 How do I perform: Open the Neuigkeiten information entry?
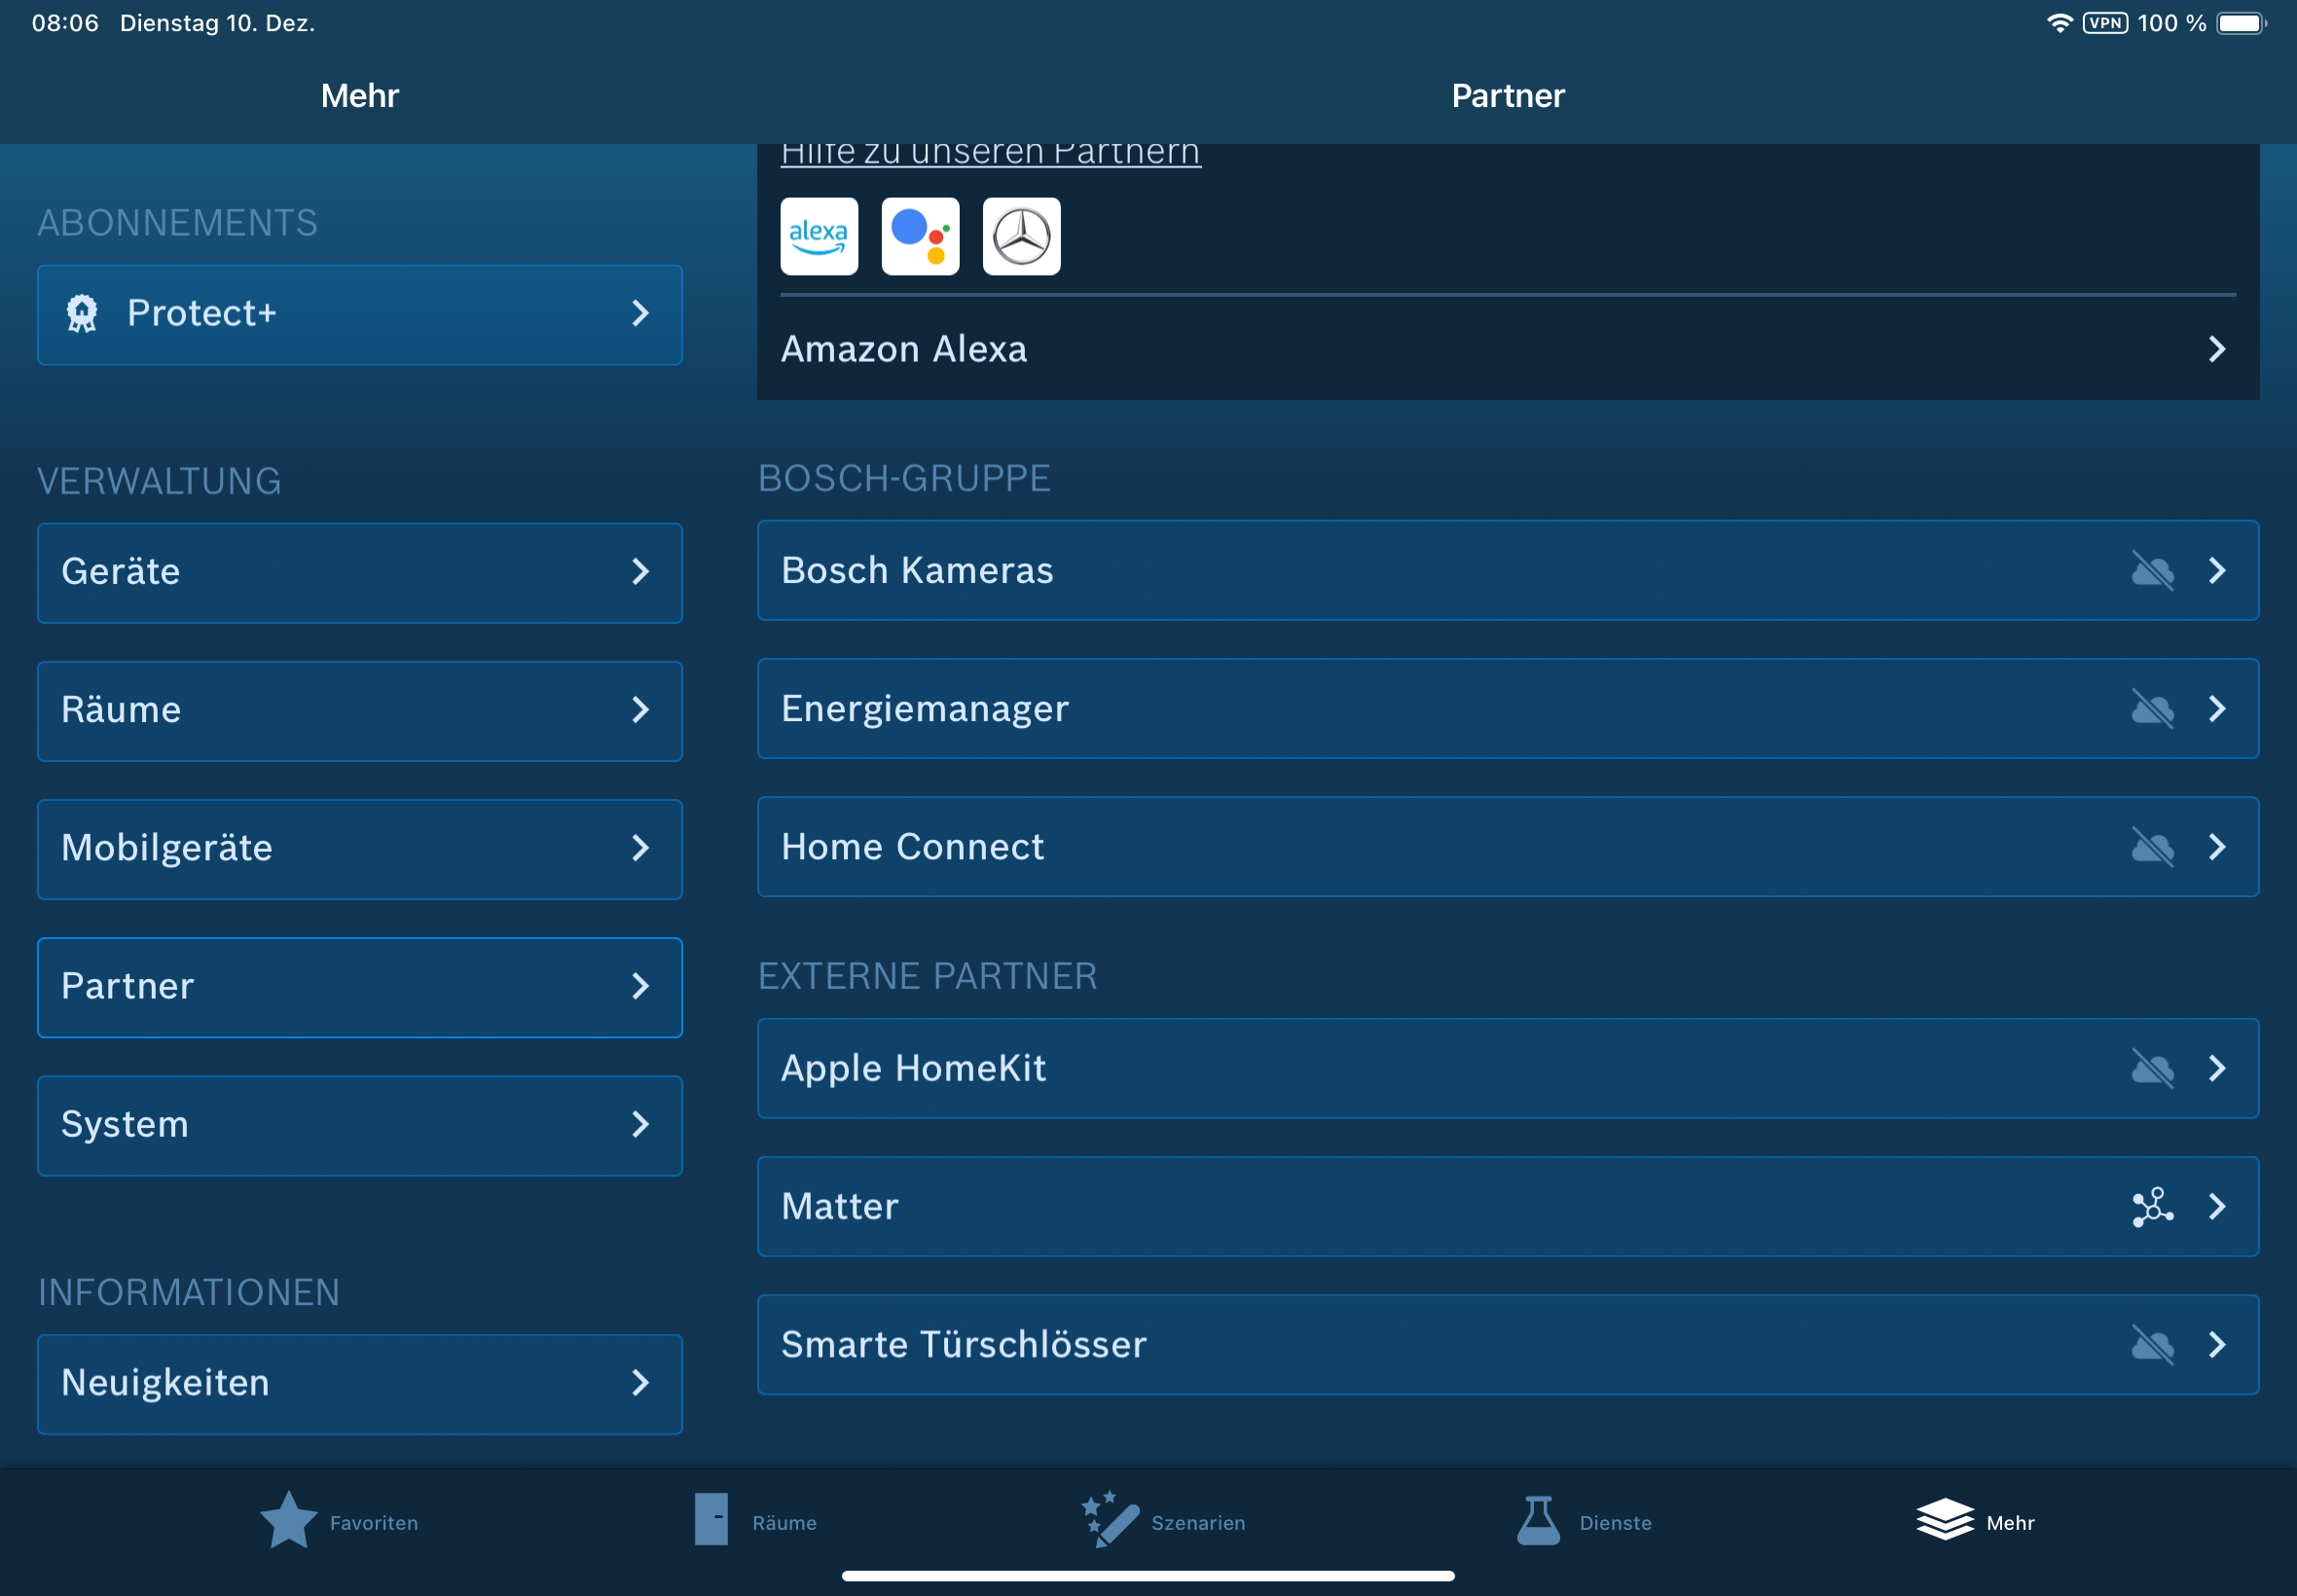pos(359,1383)
